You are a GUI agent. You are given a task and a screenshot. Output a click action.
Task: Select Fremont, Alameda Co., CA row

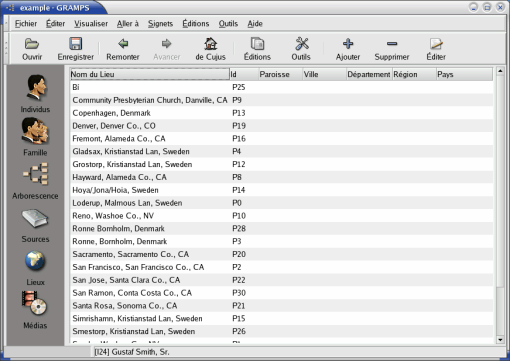coord(281,139)
